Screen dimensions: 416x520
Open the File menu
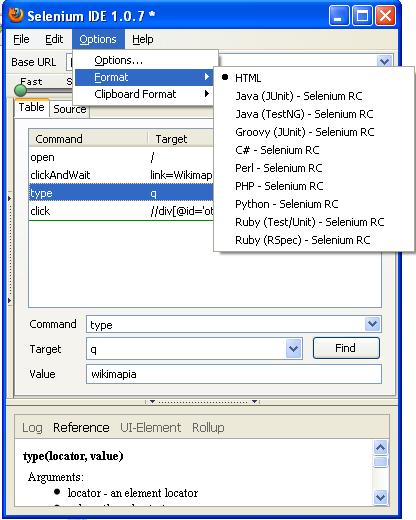[21, 39]
